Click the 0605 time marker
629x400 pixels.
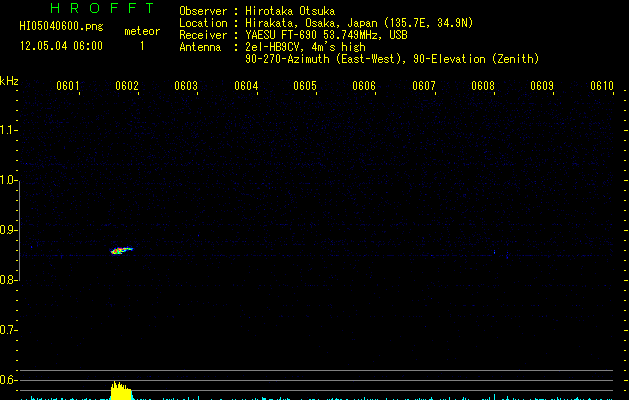(305, 85)
